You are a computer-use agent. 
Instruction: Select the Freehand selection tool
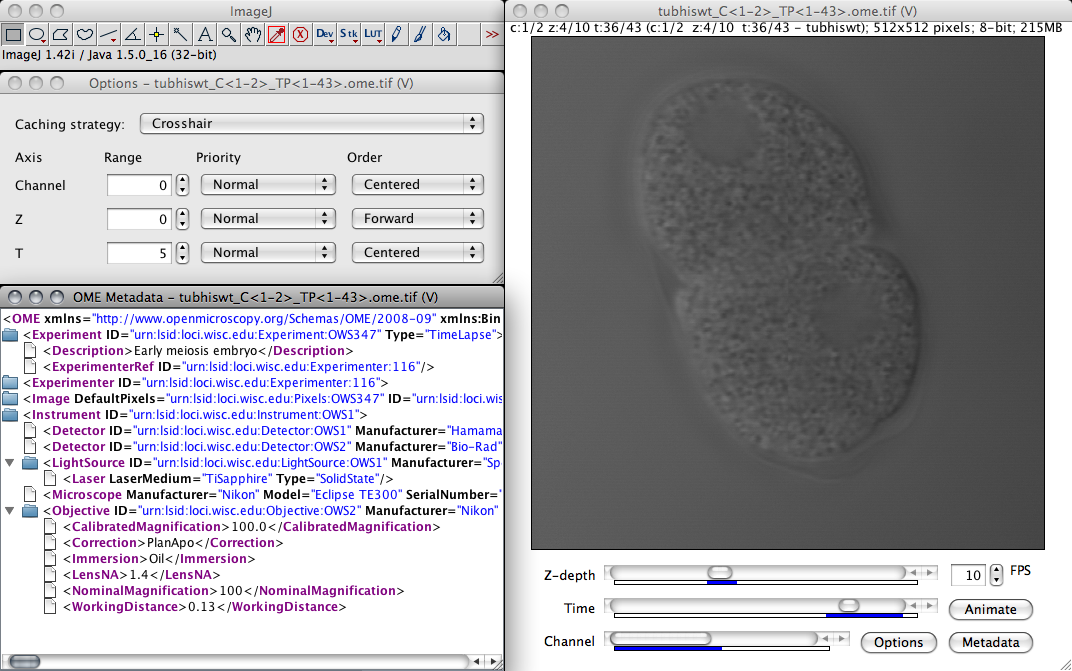pos(85,34)
